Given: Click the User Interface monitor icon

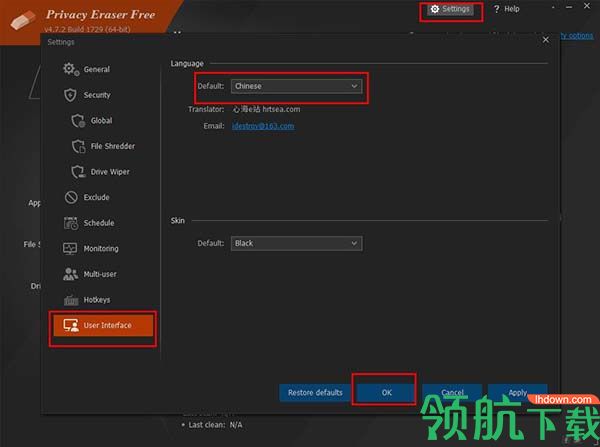Looking at the screenshot, I should click(71, 325).
